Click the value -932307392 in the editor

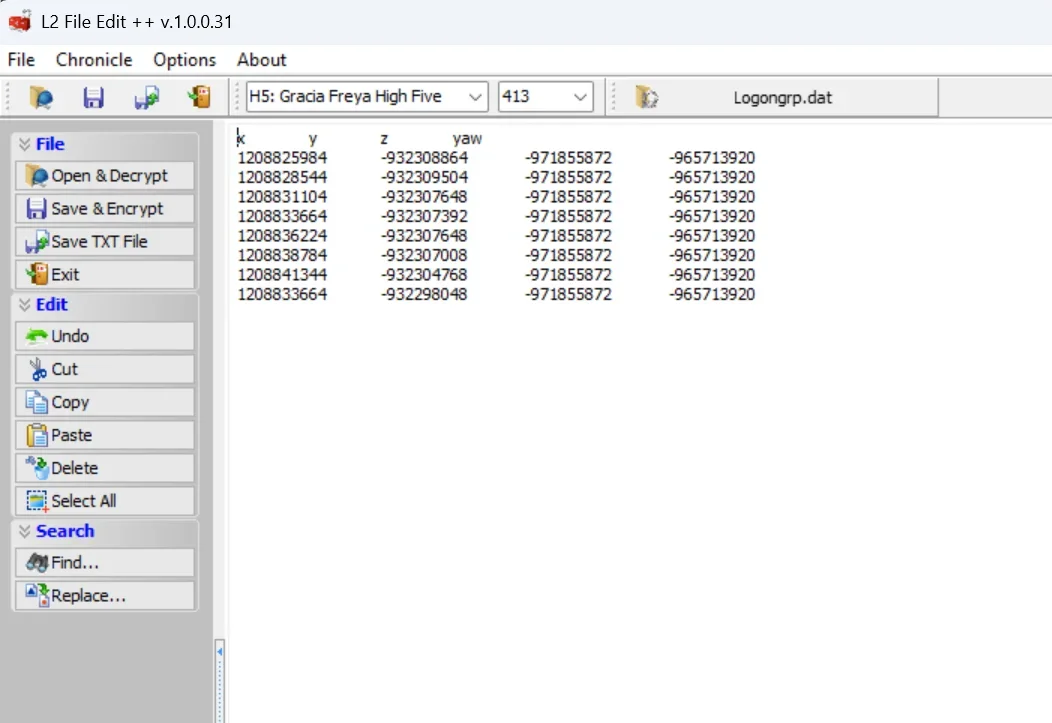[x=424, y=216]
